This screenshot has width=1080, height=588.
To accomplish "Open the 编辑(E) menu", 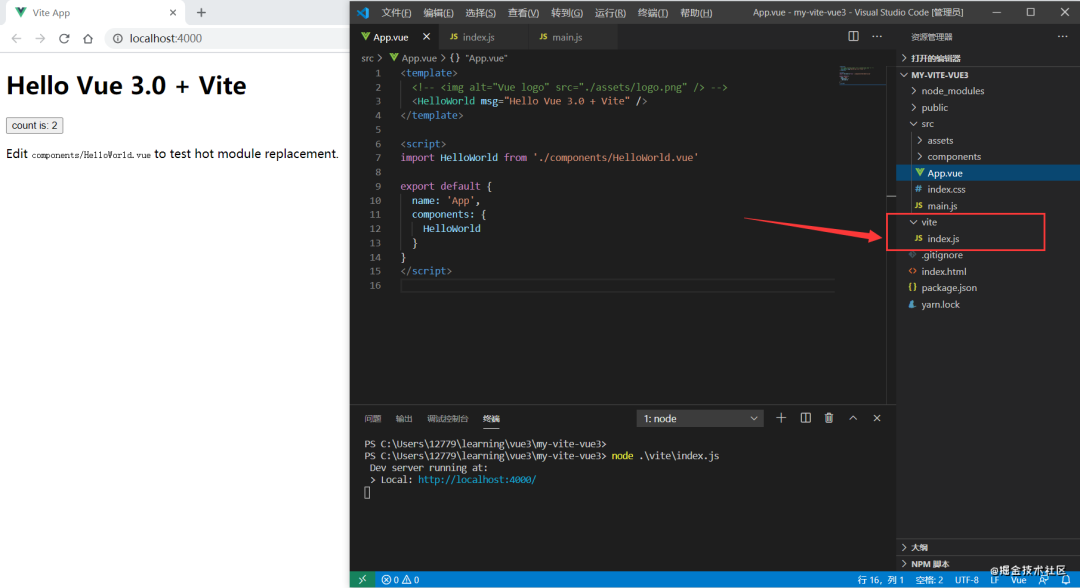I will coord(438,13).
